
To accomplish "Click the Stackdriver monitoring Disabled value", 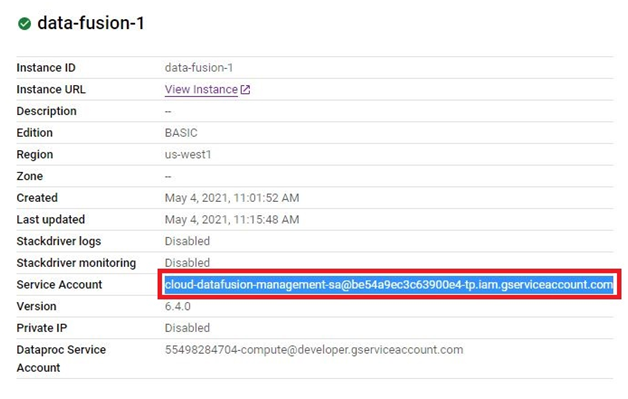I will [x=187, y=263].
